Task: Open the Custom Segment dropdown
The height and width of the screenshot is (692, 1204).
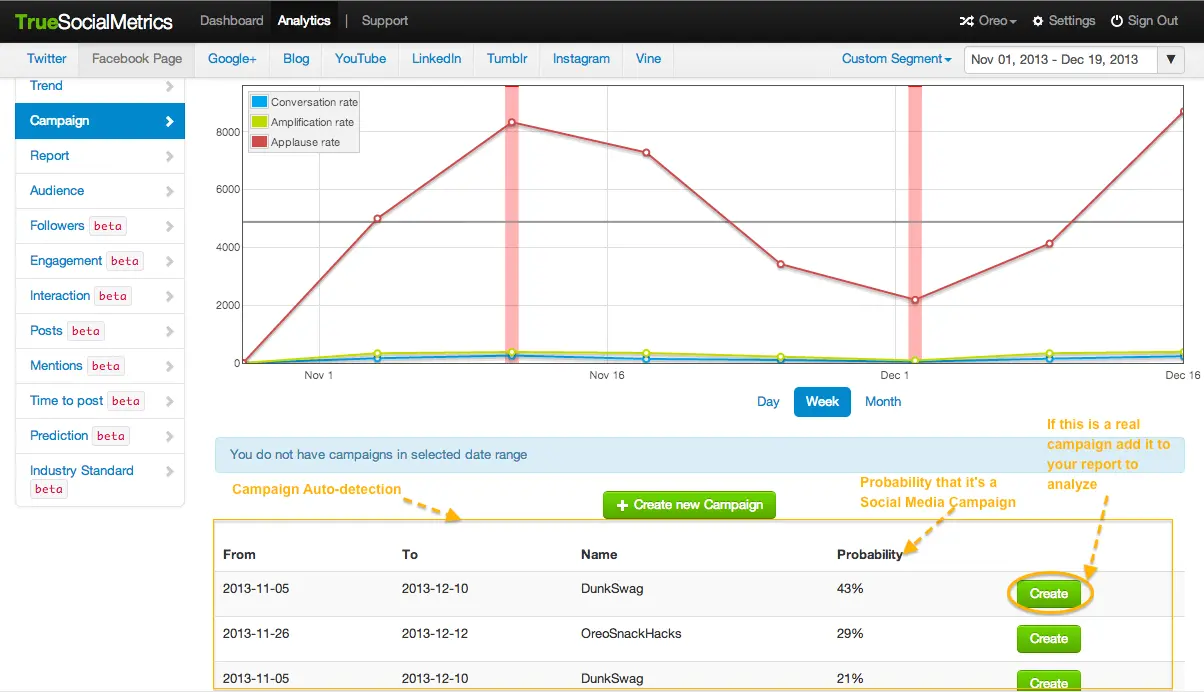Action: coord(896,59)
